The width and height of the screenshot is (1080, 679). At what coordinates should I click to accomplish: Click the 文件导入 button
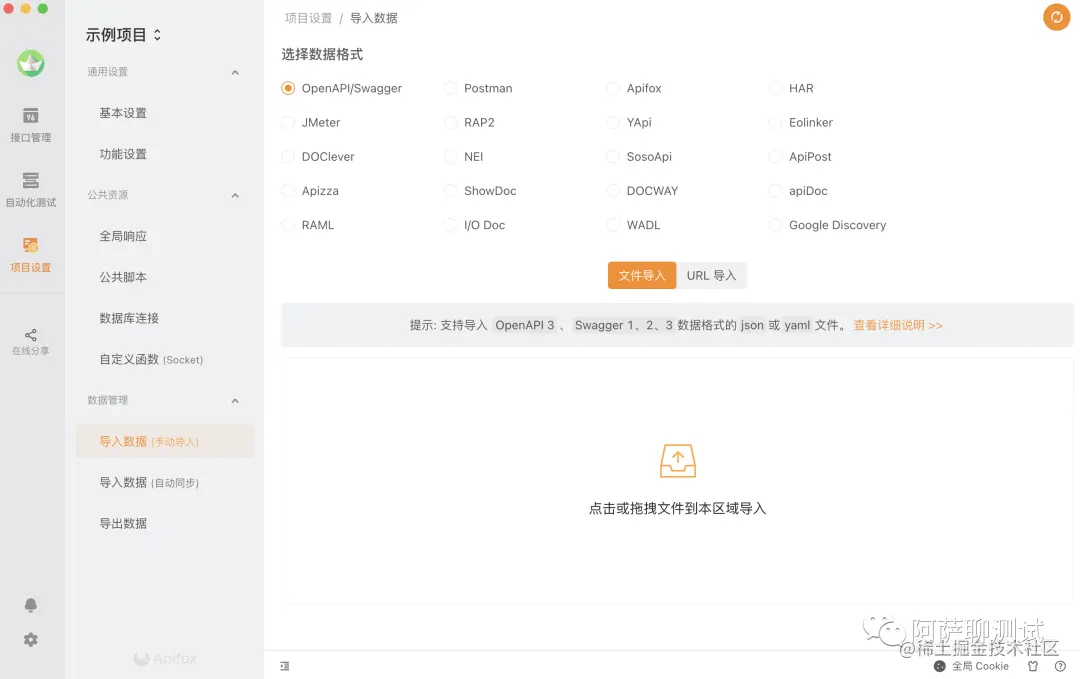pos(641,275)
